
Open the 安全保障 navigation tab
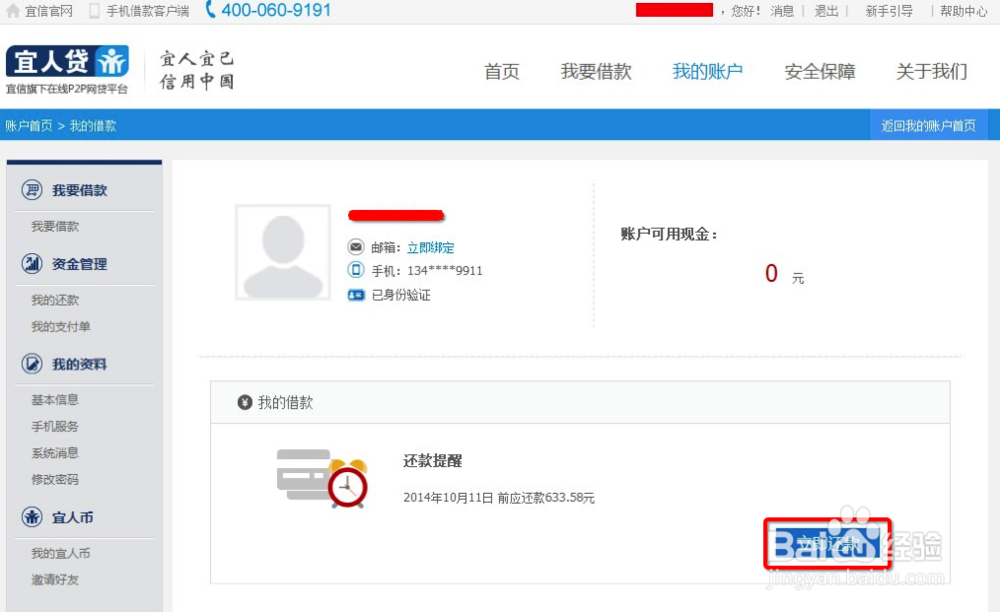[x=820, y=71]
